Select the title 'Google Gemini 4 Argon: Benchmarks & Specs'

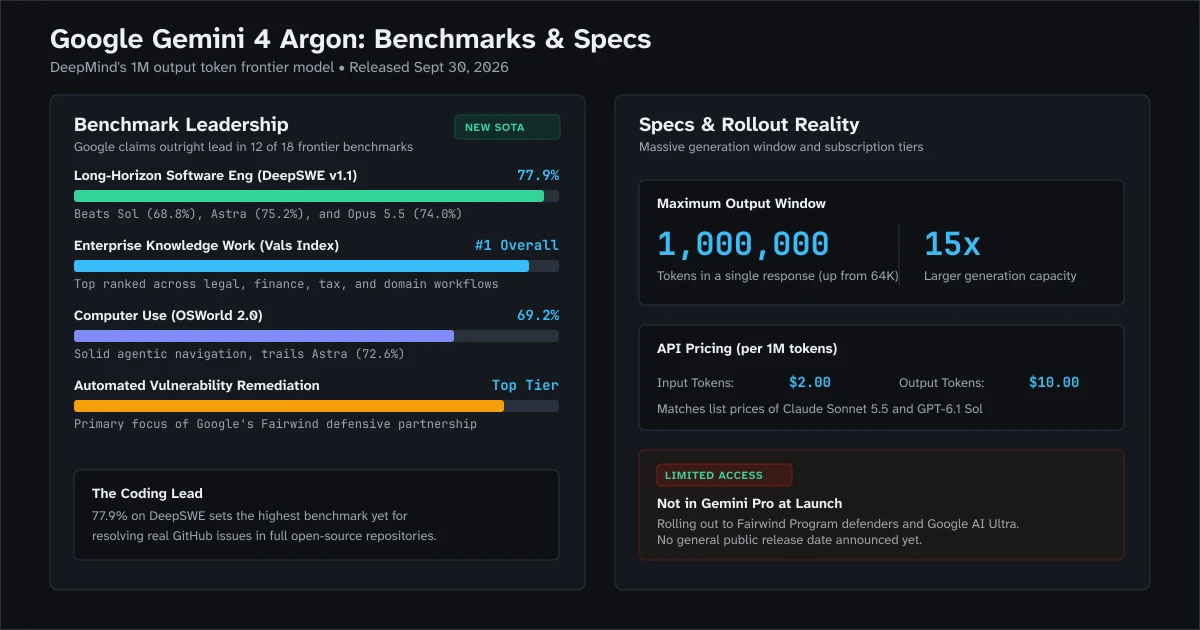(350, 39)
